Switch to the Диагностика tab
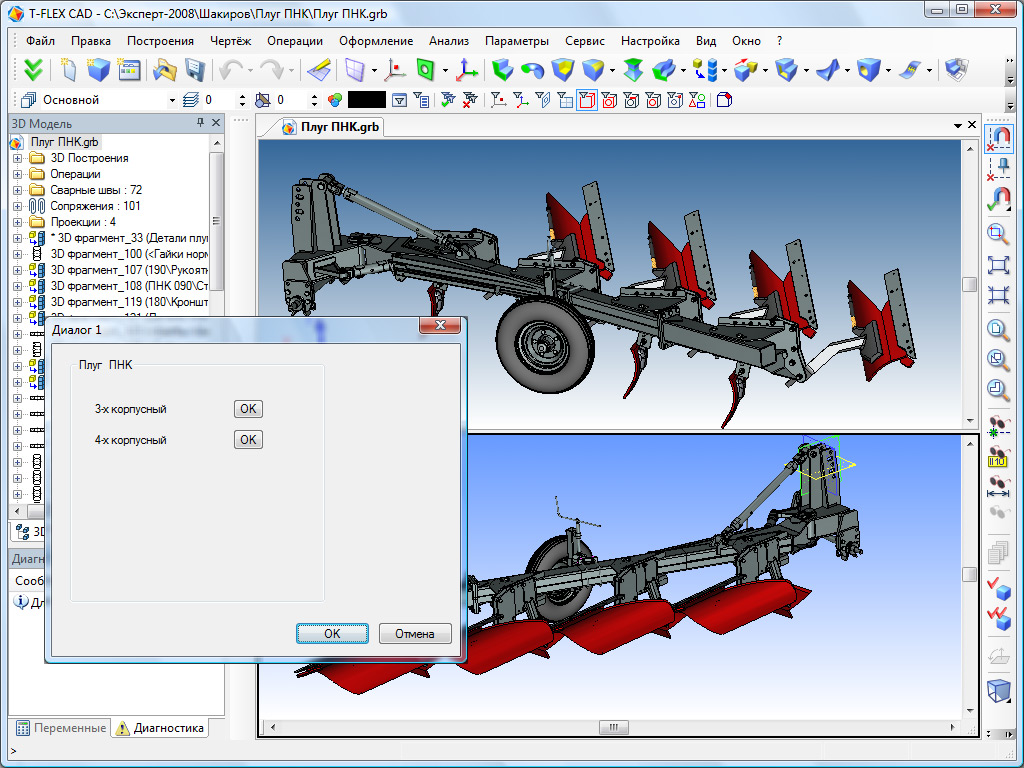 tap(160, 728)
